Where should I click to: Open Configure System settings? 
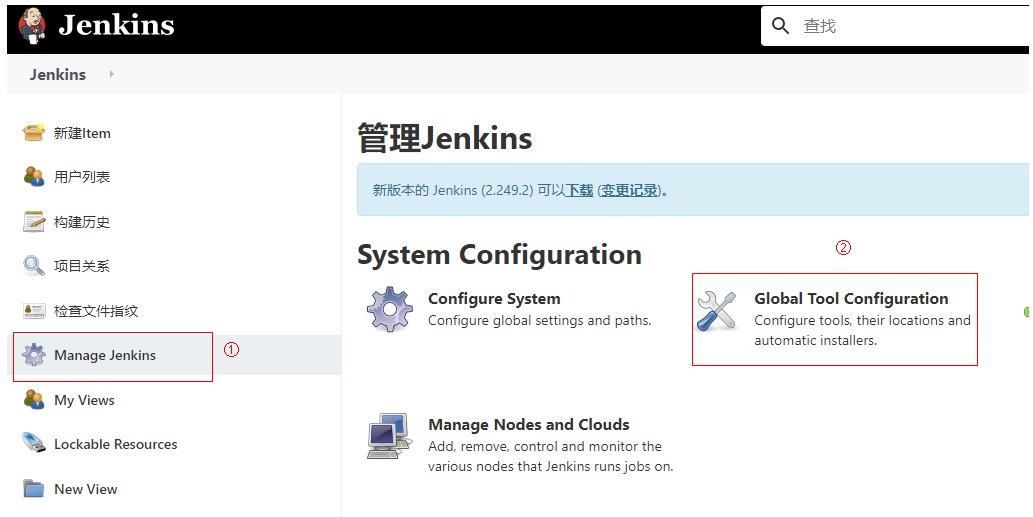pos(494,298)
